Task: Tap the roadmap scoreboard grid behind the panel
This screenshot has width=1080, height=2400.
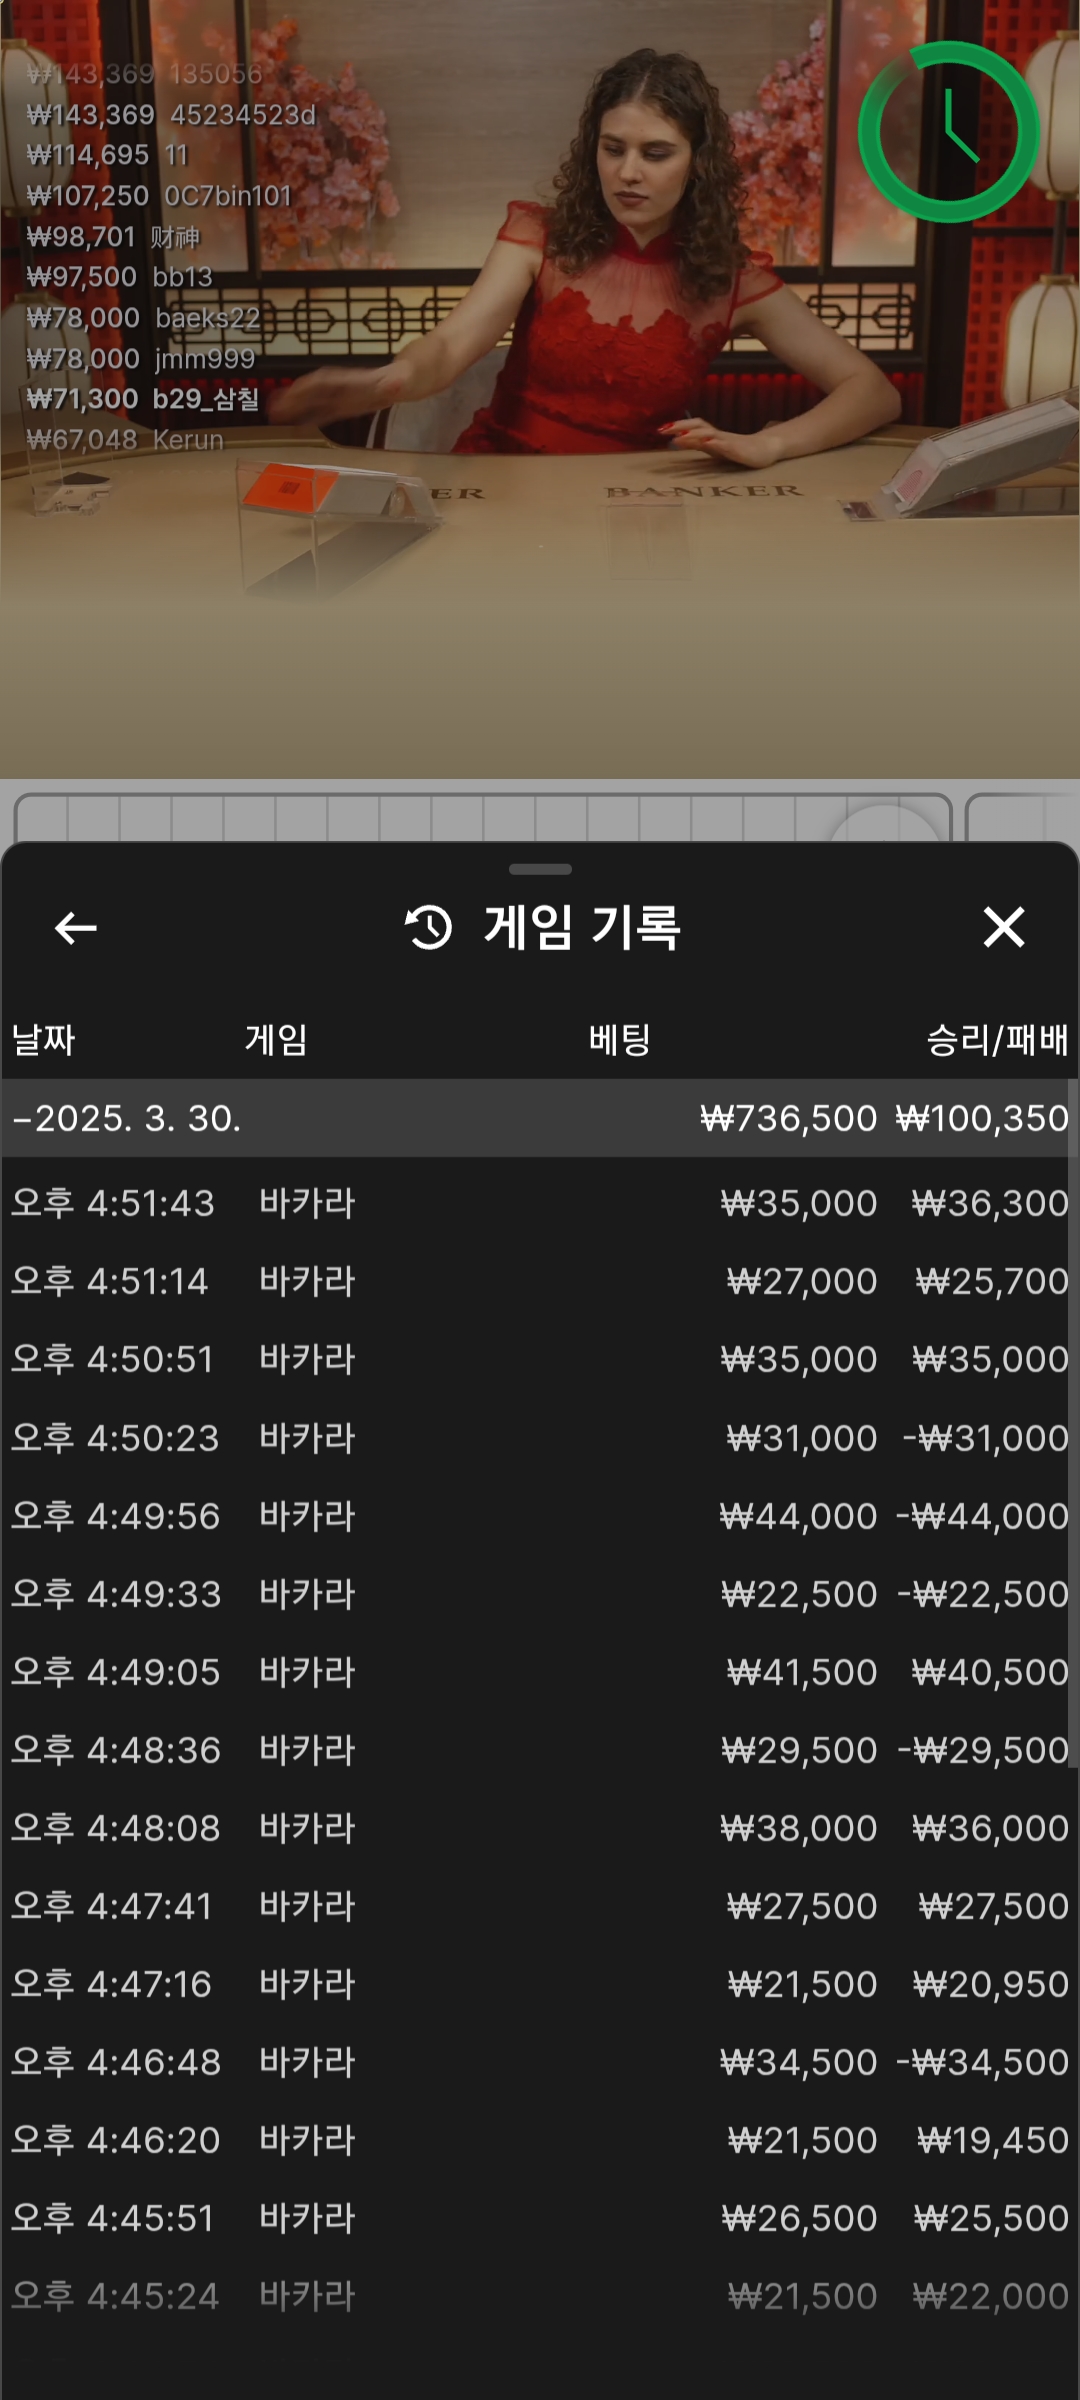Action: [x=480, y=818]
